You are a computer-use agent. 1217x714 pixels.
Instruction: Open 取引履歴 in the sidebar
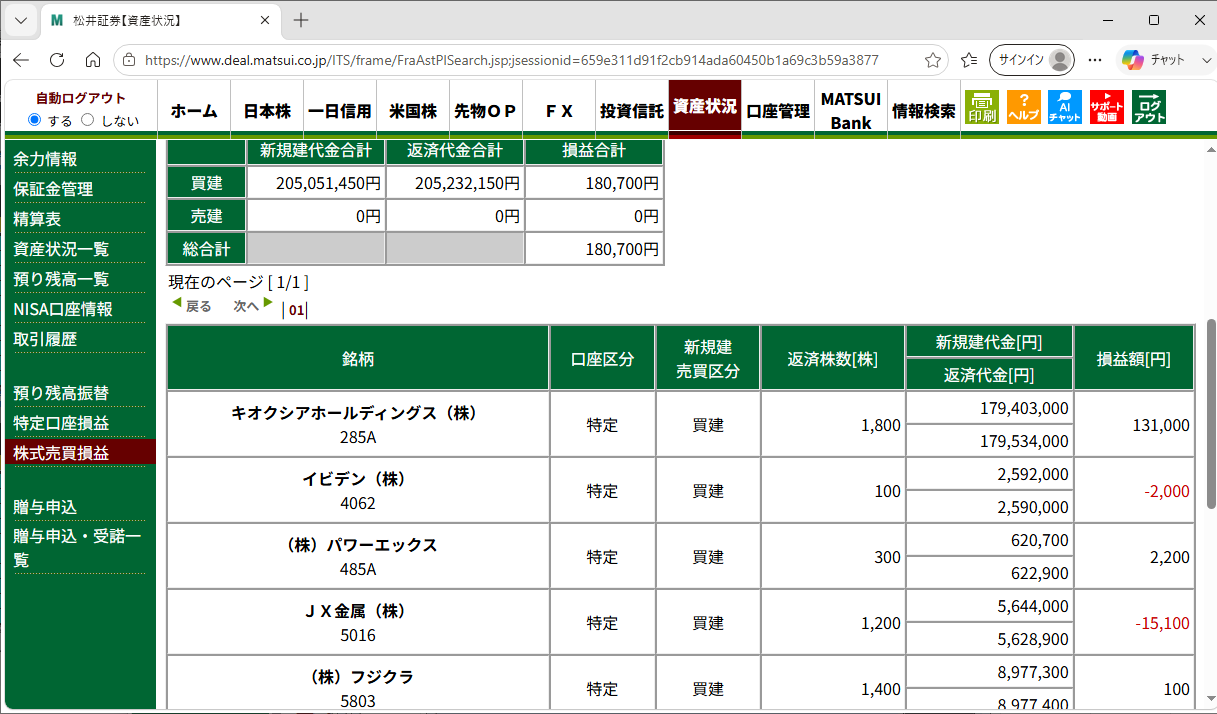45,339
